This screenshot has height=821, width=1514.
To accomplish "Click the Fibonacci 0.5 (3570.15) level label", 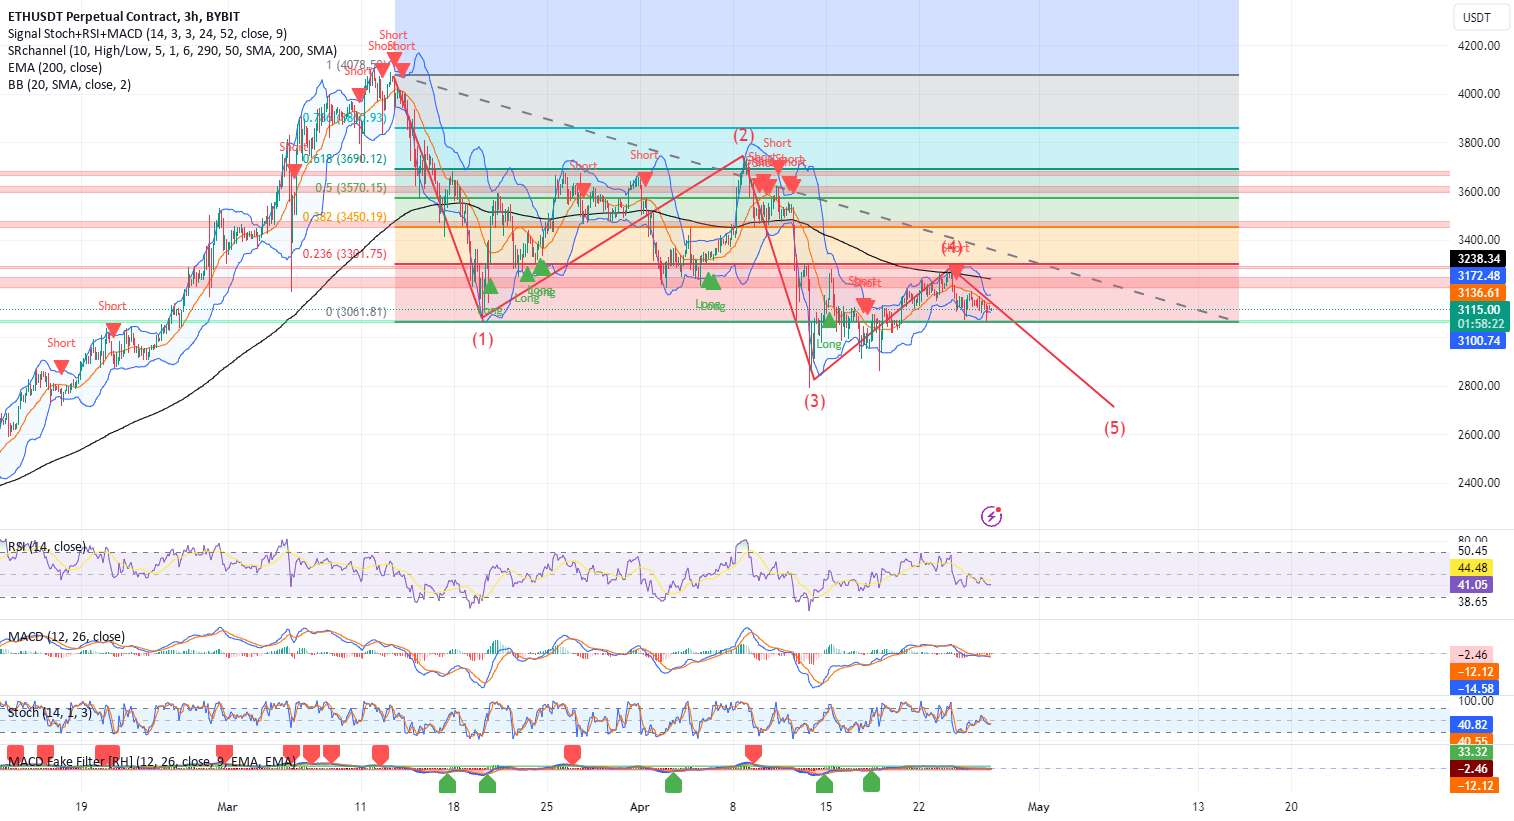I will click(351, 188).
